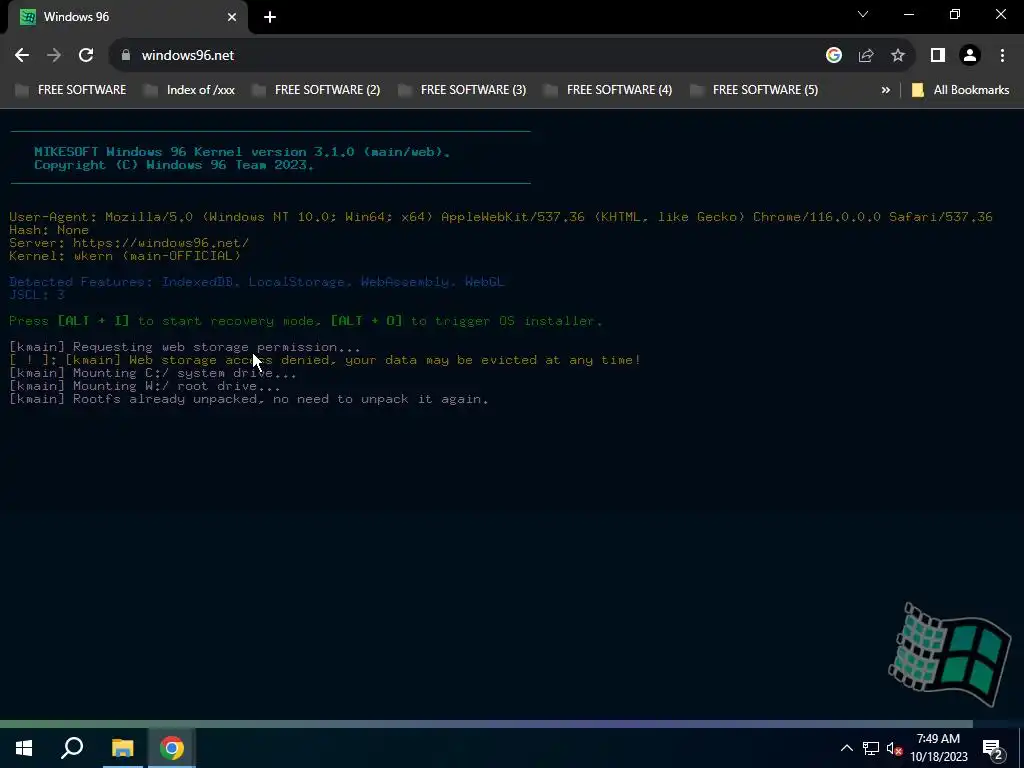The height and width of the screenshot is (768, 1024).
Task: Open the FREE SOFTWARE (4) bookmark folder
Action: tap(608, 90)
